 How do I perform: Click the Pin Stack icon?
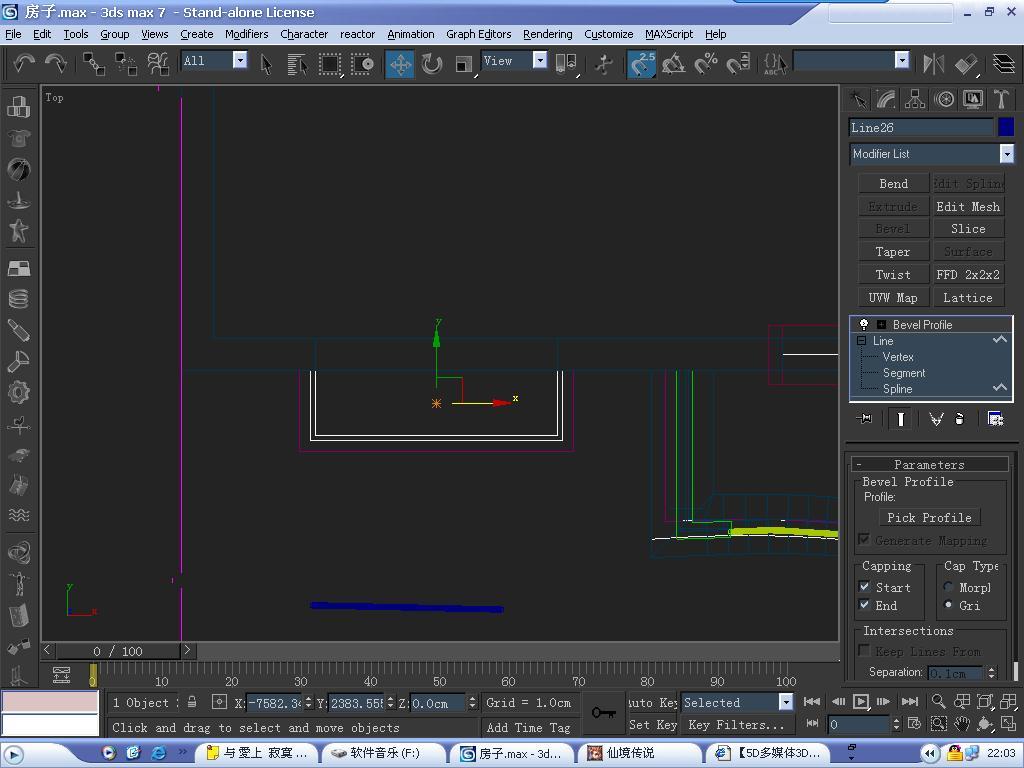tap(864, 419)
